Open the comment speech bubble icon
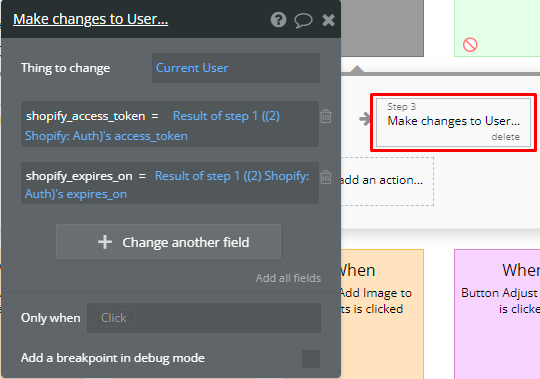 pos(303,20)
